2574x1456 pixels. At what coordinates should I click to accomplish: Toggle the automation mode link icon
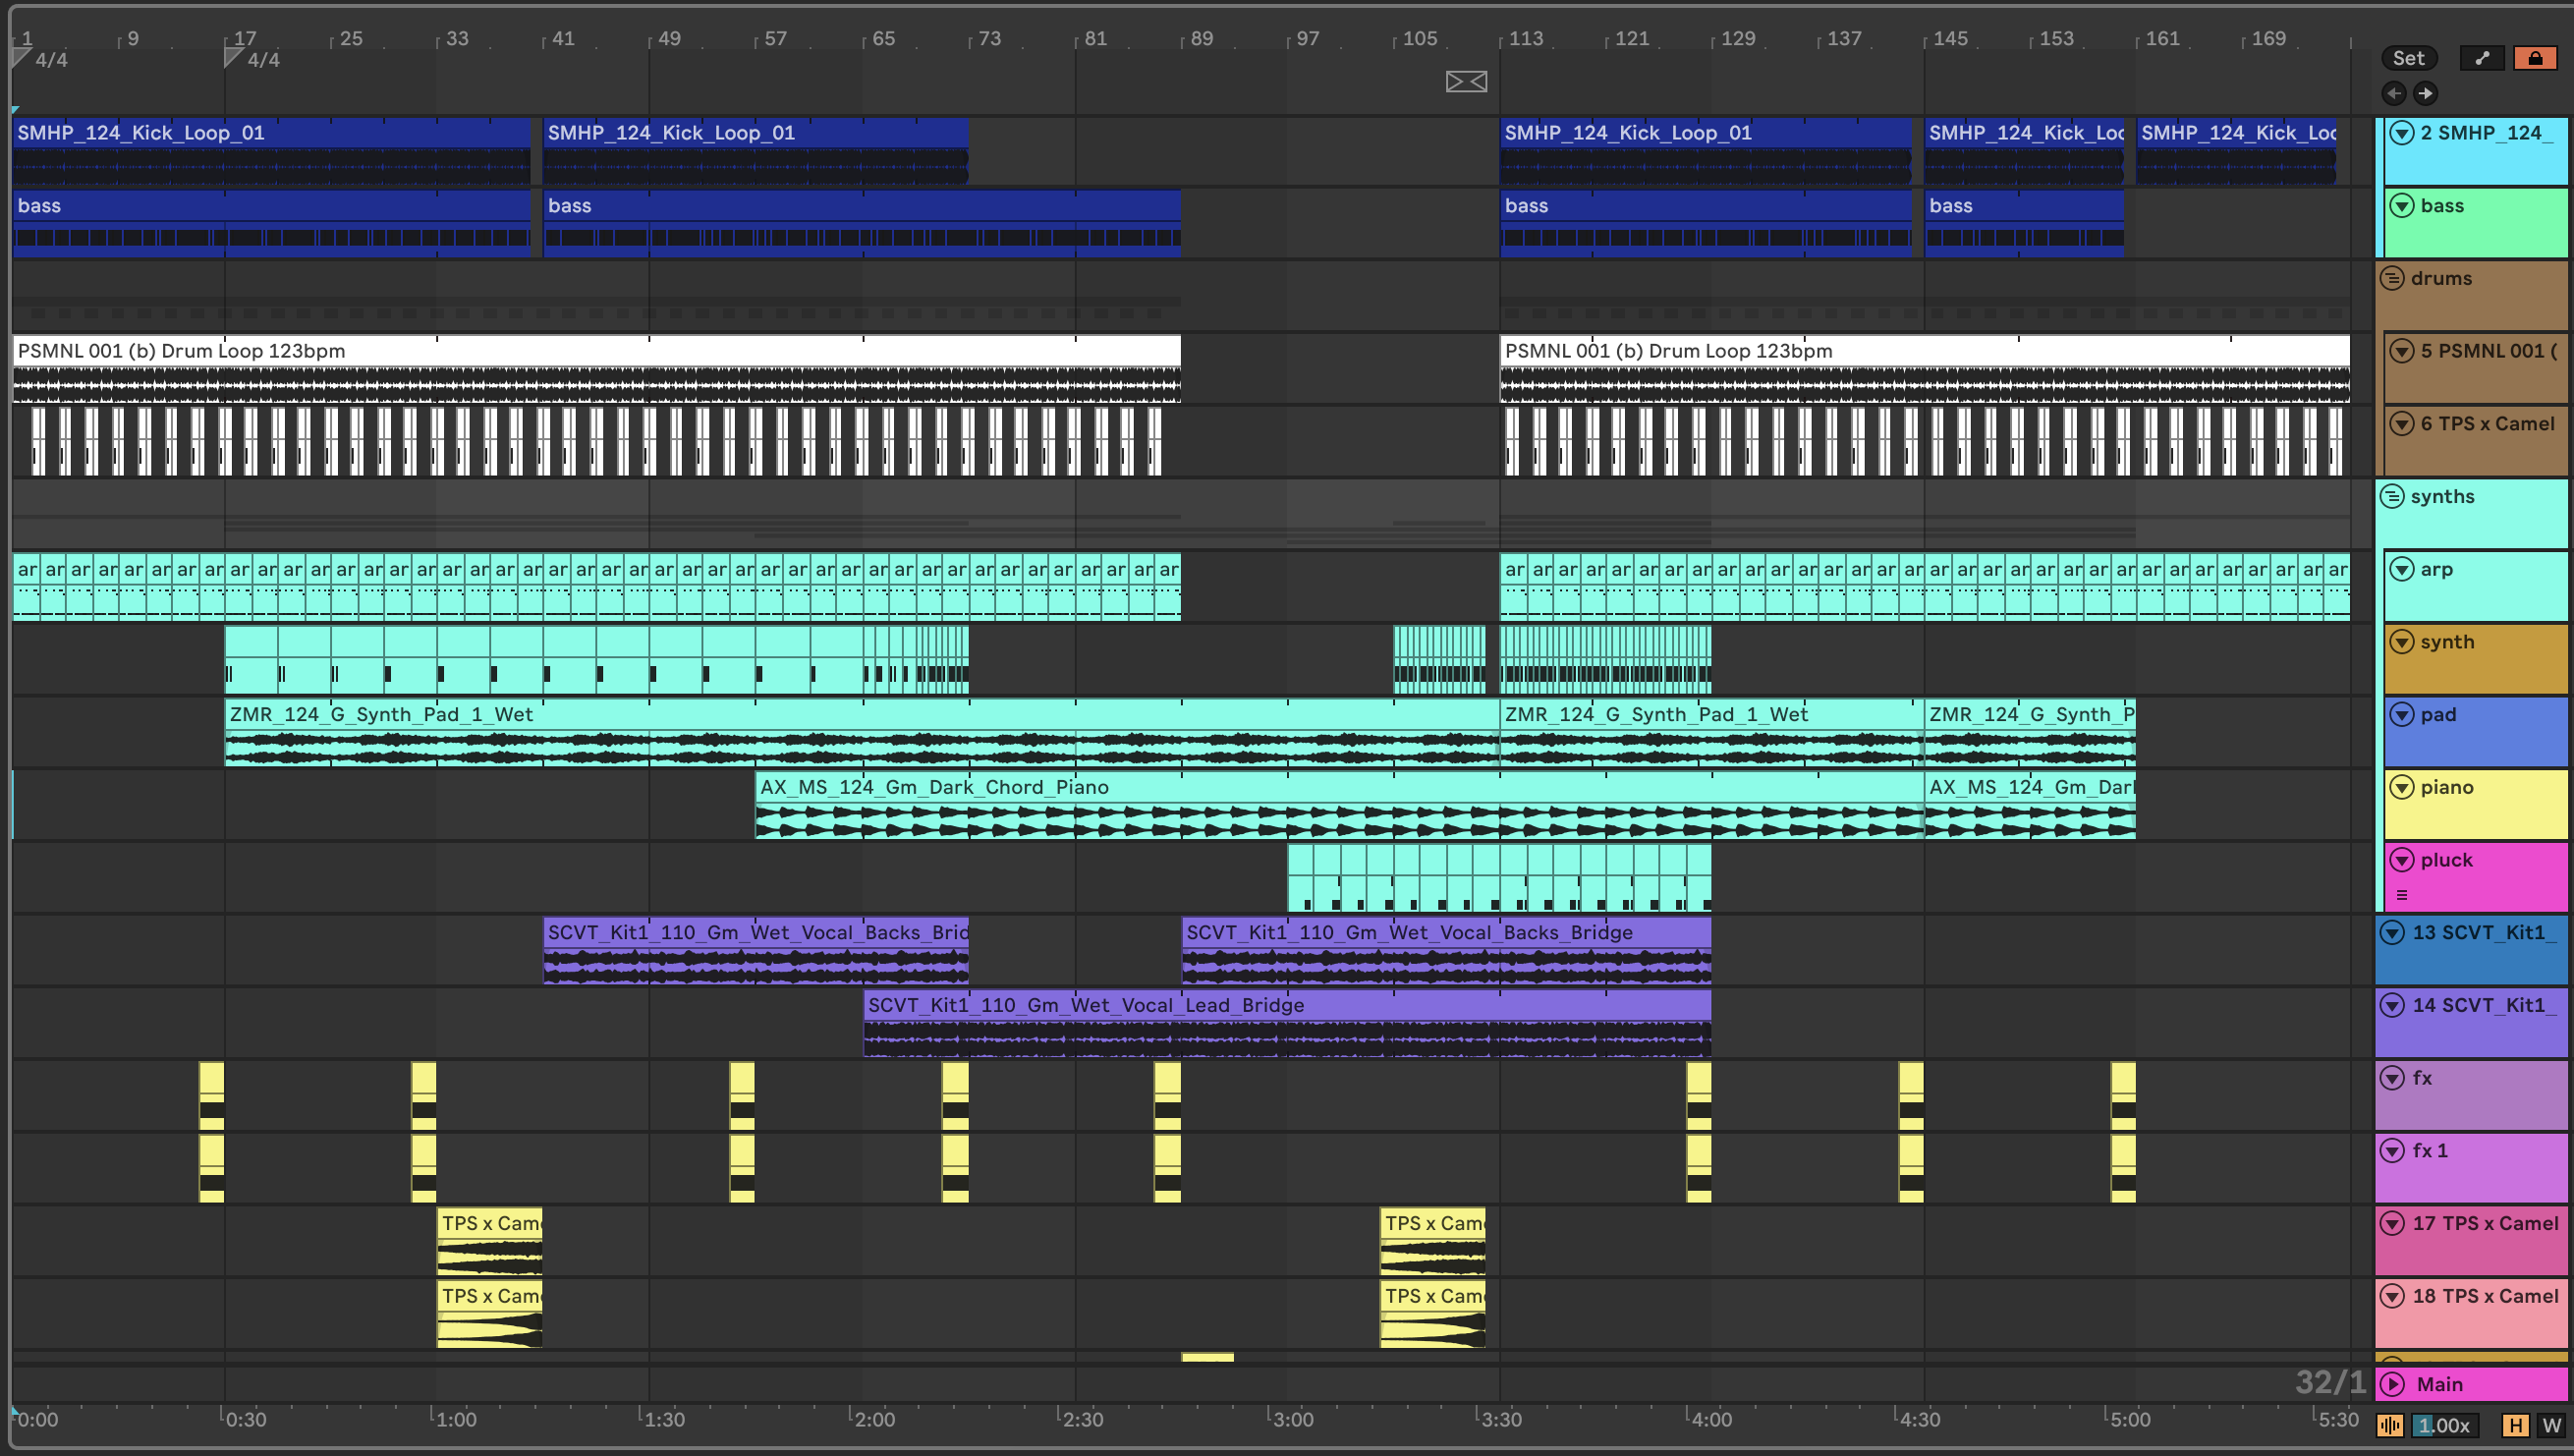point(2482,58)
